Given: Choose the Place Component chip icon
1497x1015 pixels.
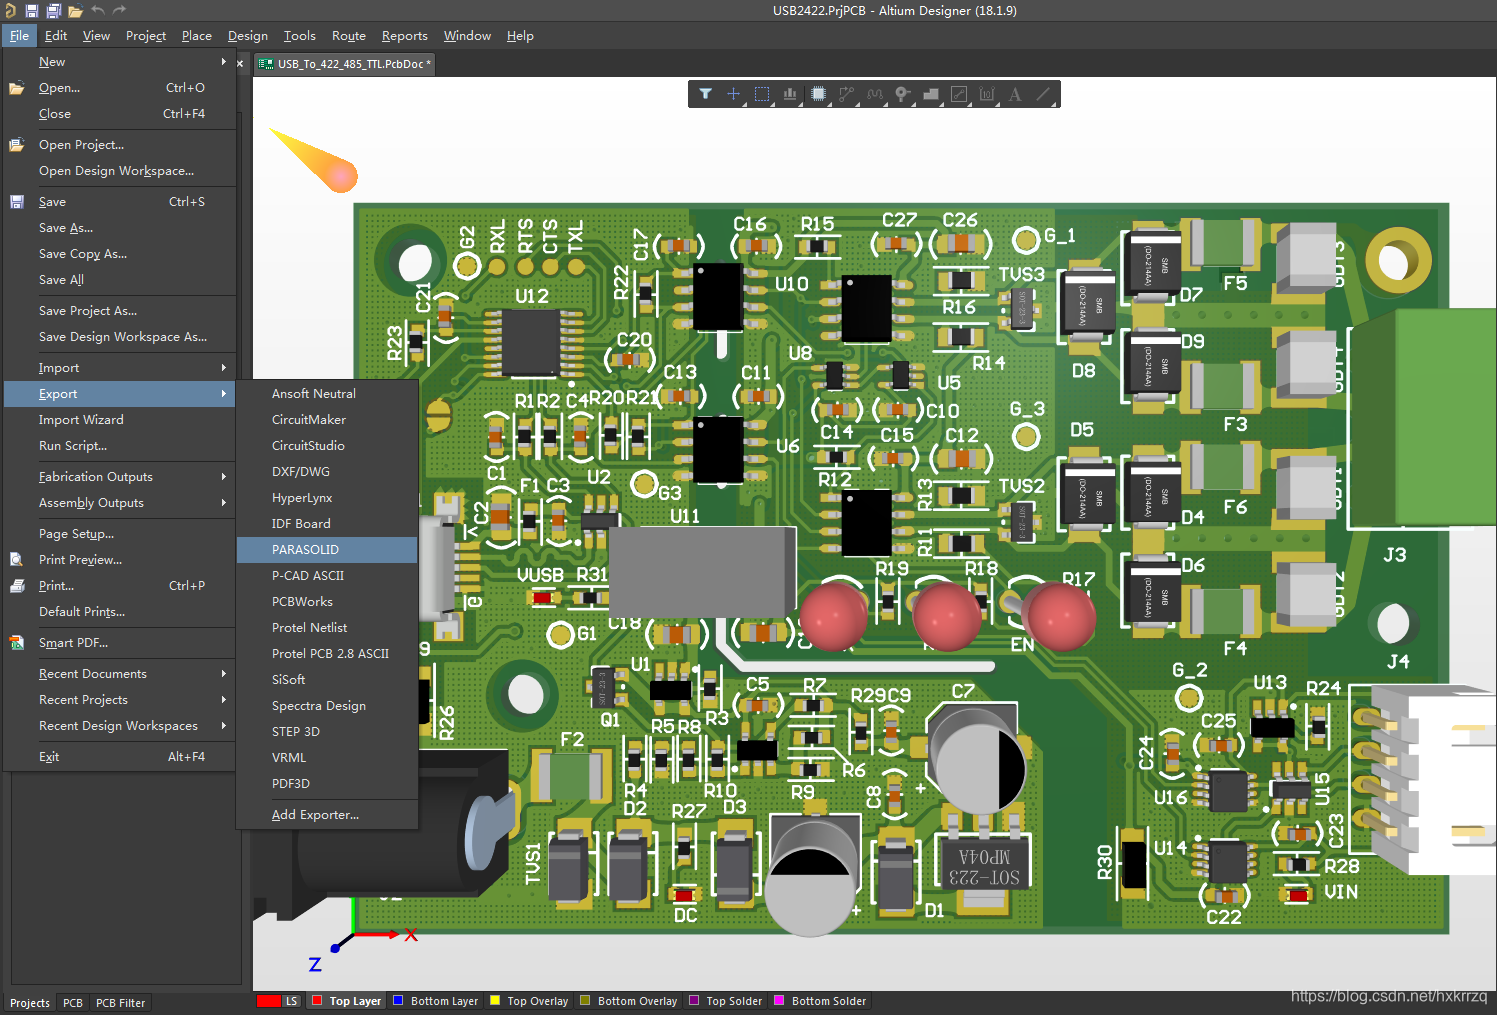Looking at the screenshot, I should [819, 94].
